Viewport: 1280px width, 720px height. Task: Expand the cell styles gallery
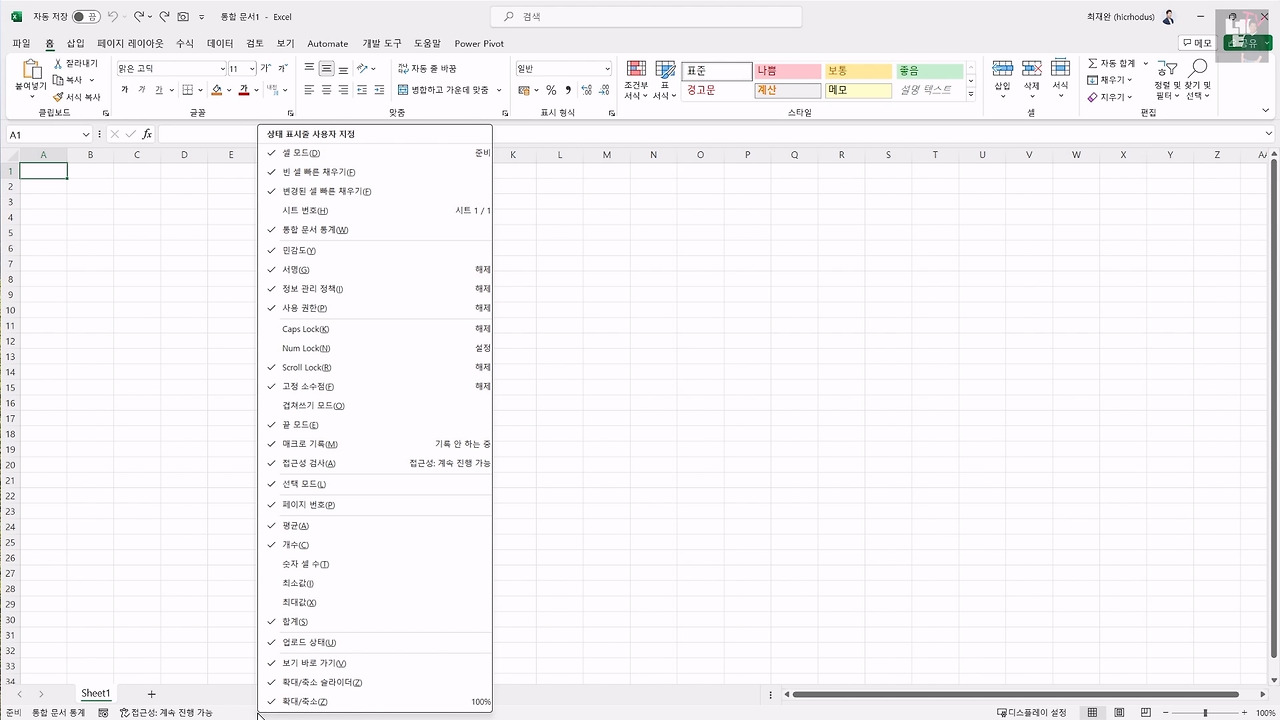tap(970, 94)
